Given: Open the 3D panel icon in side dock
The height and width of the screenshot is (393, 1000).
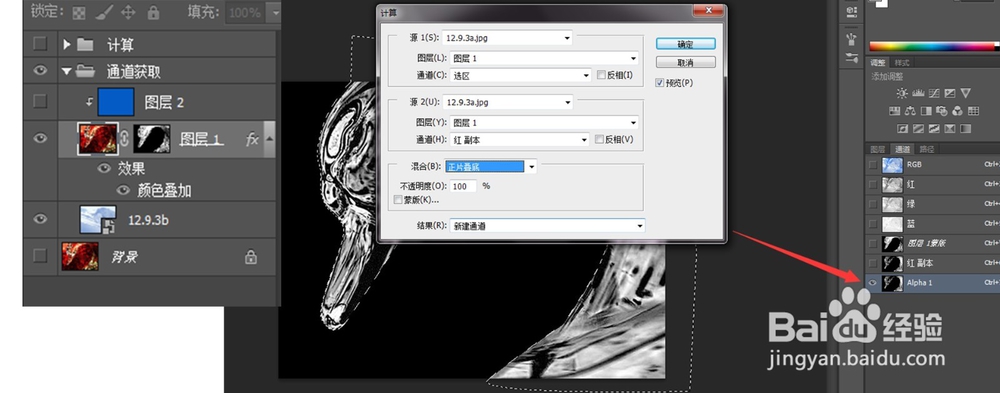Looking at the screenshot, I should pyautogui.click(x=851, y=13).
